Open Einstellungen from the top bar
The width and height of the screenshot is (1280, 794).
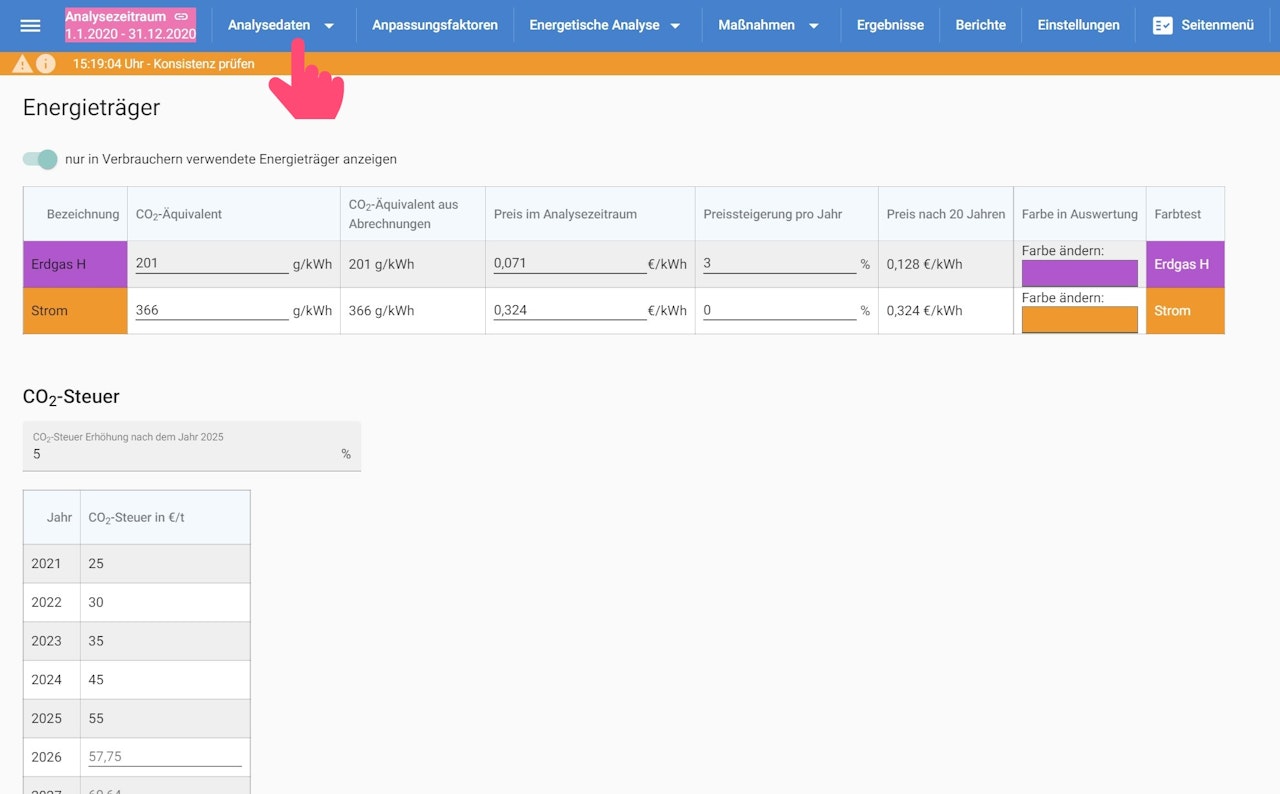pyautogui.click(x=1078, y=25)
